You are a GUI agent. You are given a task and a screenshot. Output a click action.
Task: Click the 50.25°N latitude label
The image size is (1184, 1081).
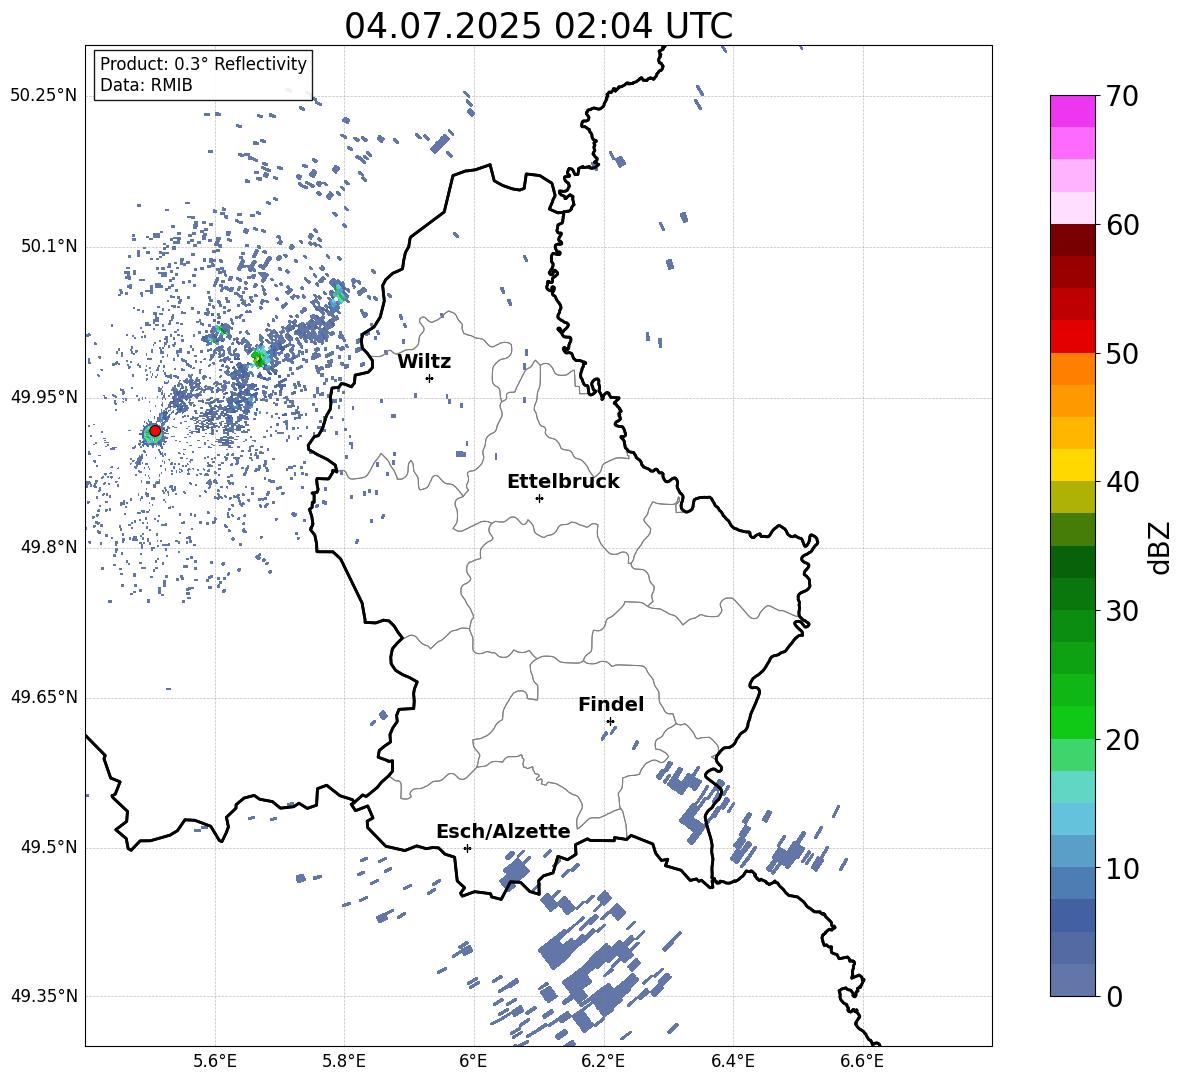pos(44,96)
